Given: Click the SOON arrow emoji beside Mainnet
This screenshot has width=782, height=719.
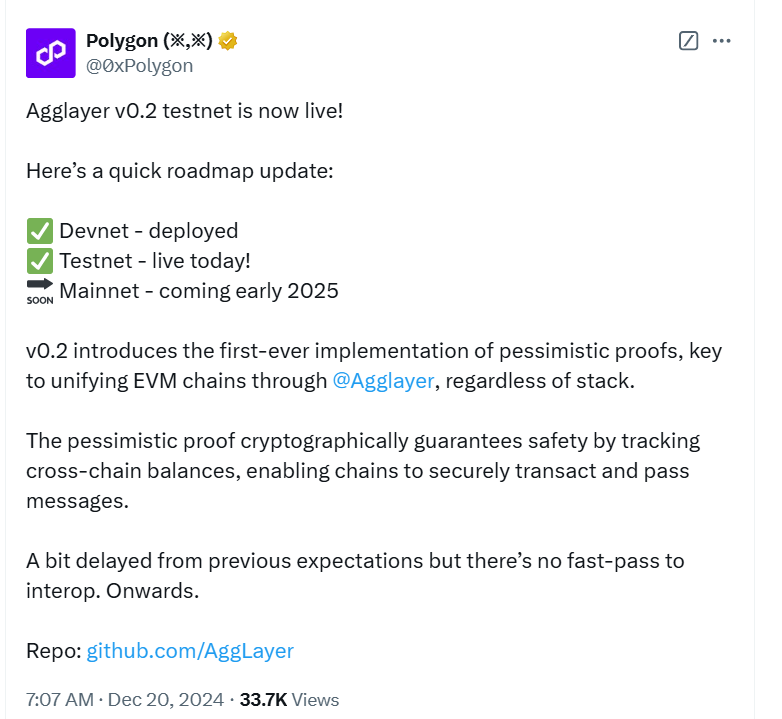Looking at the screenshot, I should pos(40,291).
